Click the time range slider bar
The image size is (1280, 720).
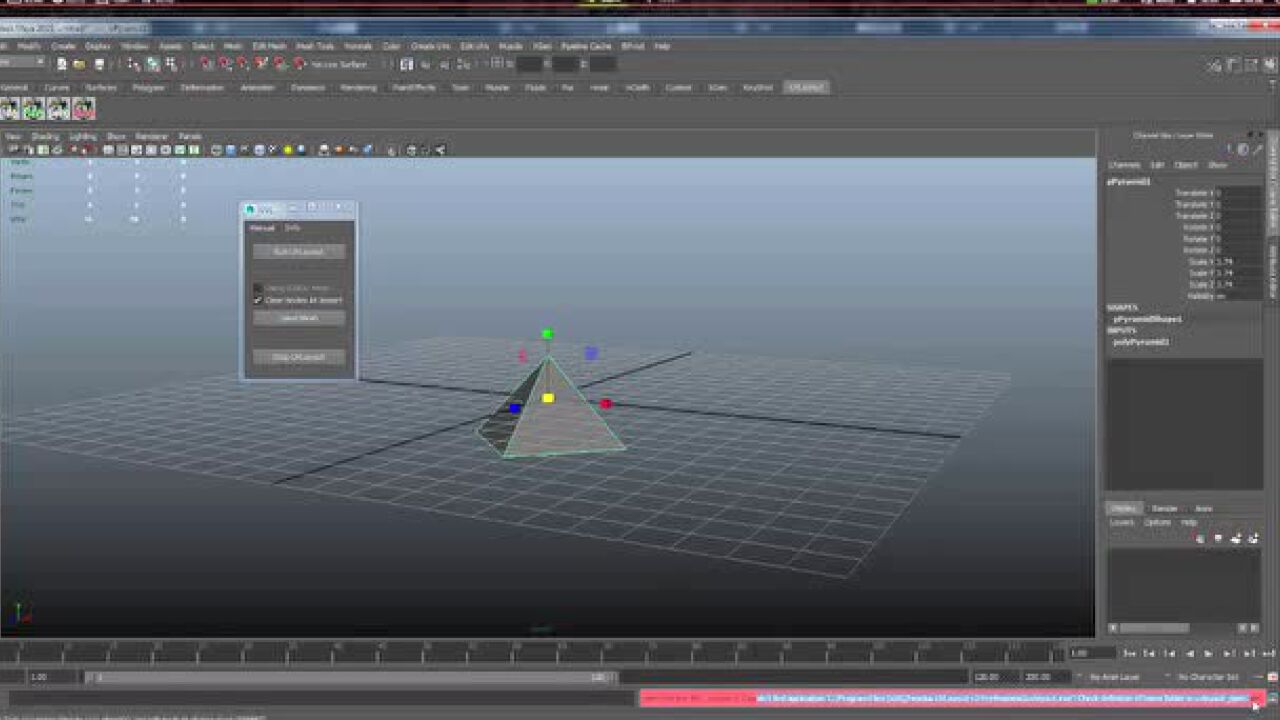[350, 677]
